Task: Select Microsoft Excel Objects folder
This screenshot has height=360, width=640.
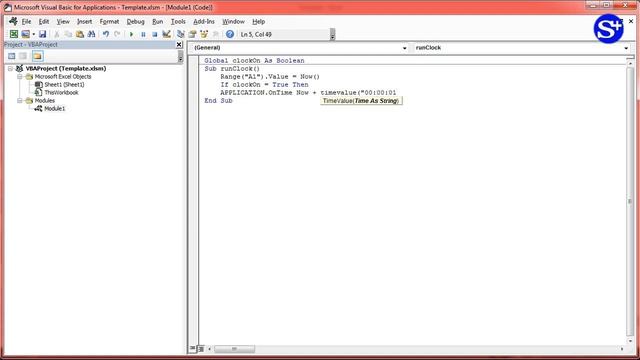Action: [63, 77]
